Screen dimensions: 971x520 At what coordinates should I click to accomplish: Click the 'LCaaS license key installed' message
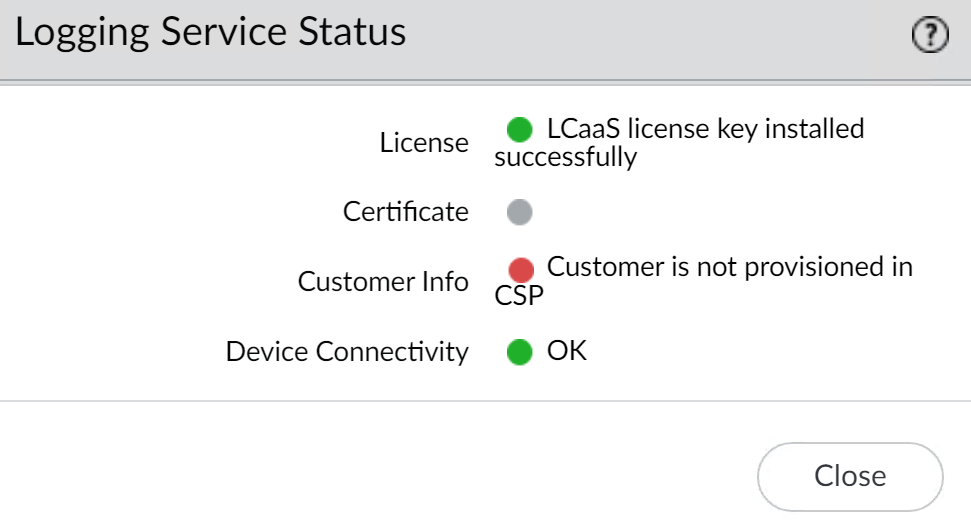tap(705, 129)
